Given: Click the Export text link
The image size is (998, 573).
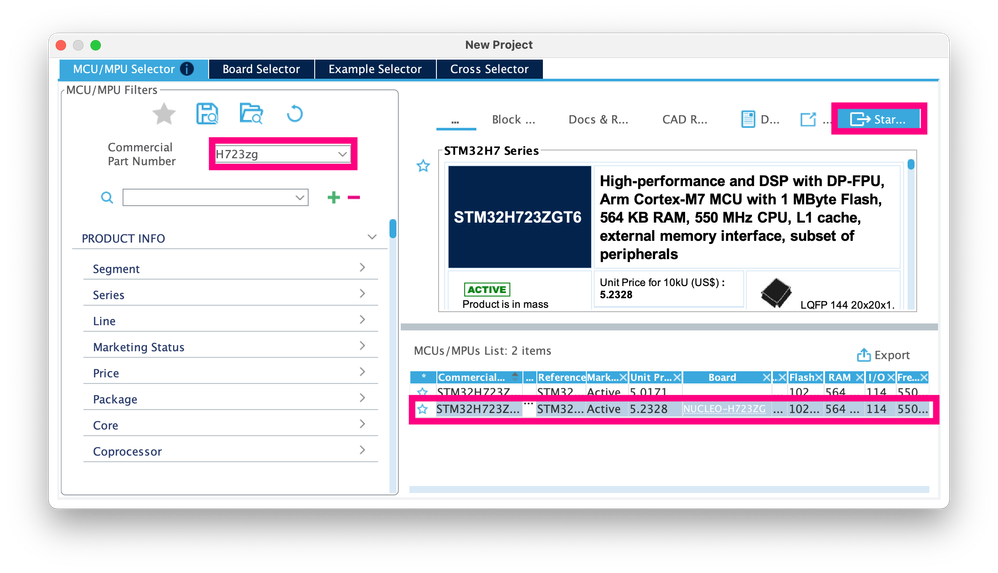Looking at the screenshot, I should point(892,355).
